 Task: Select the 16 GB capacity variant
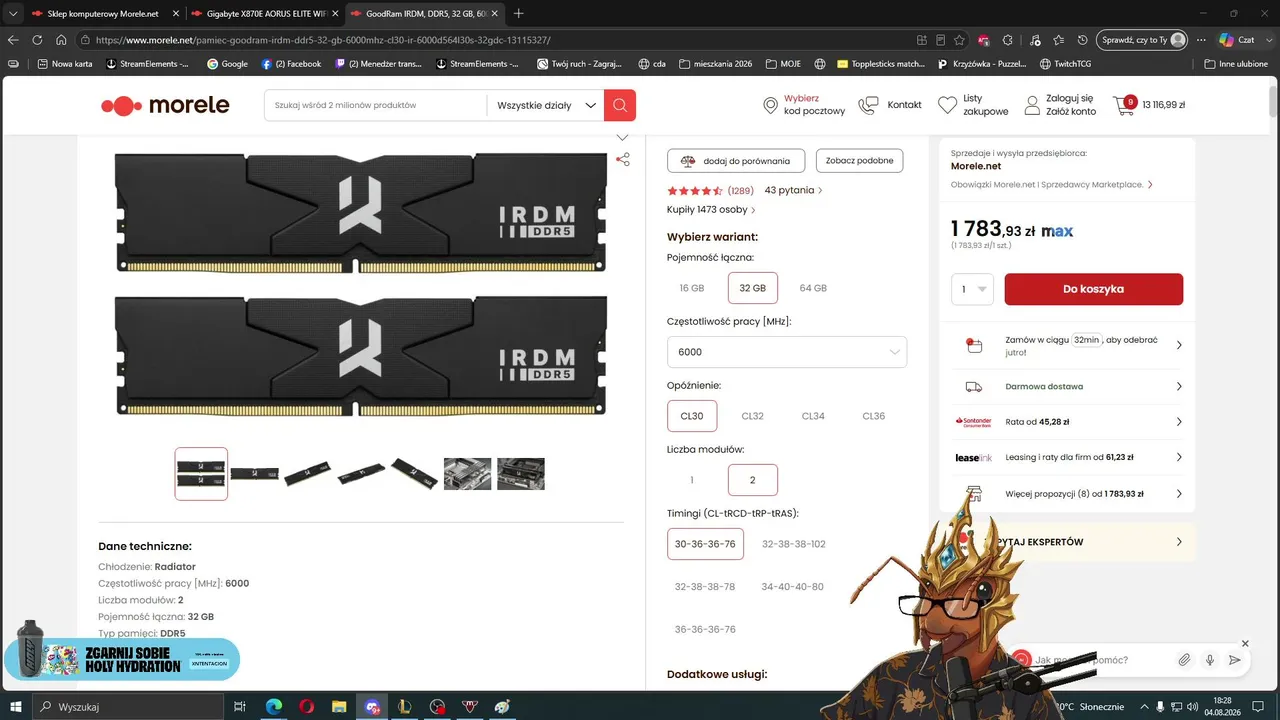692,288
